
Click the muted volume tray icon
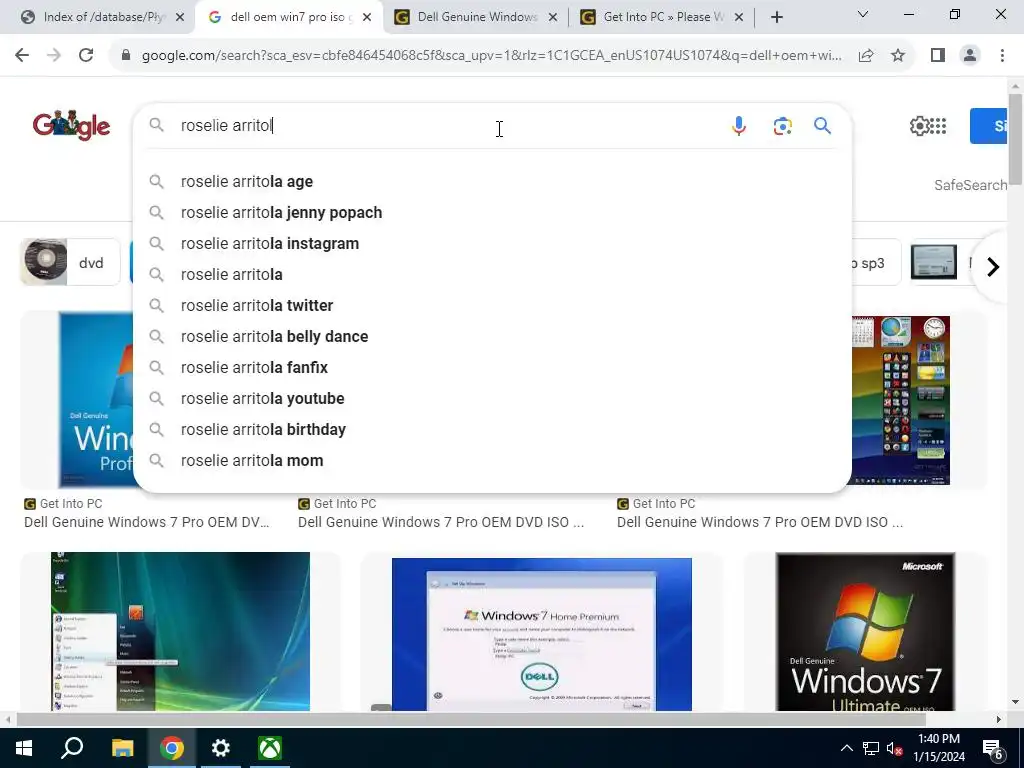coord(895,748)
